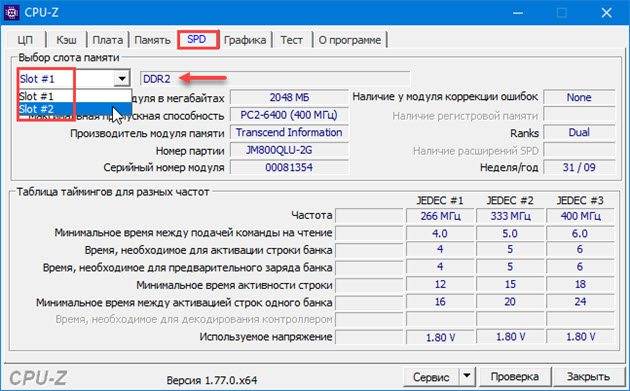Click the Сервис button
Viewport: 630px width, 391px height.
(x=431, y=377)
